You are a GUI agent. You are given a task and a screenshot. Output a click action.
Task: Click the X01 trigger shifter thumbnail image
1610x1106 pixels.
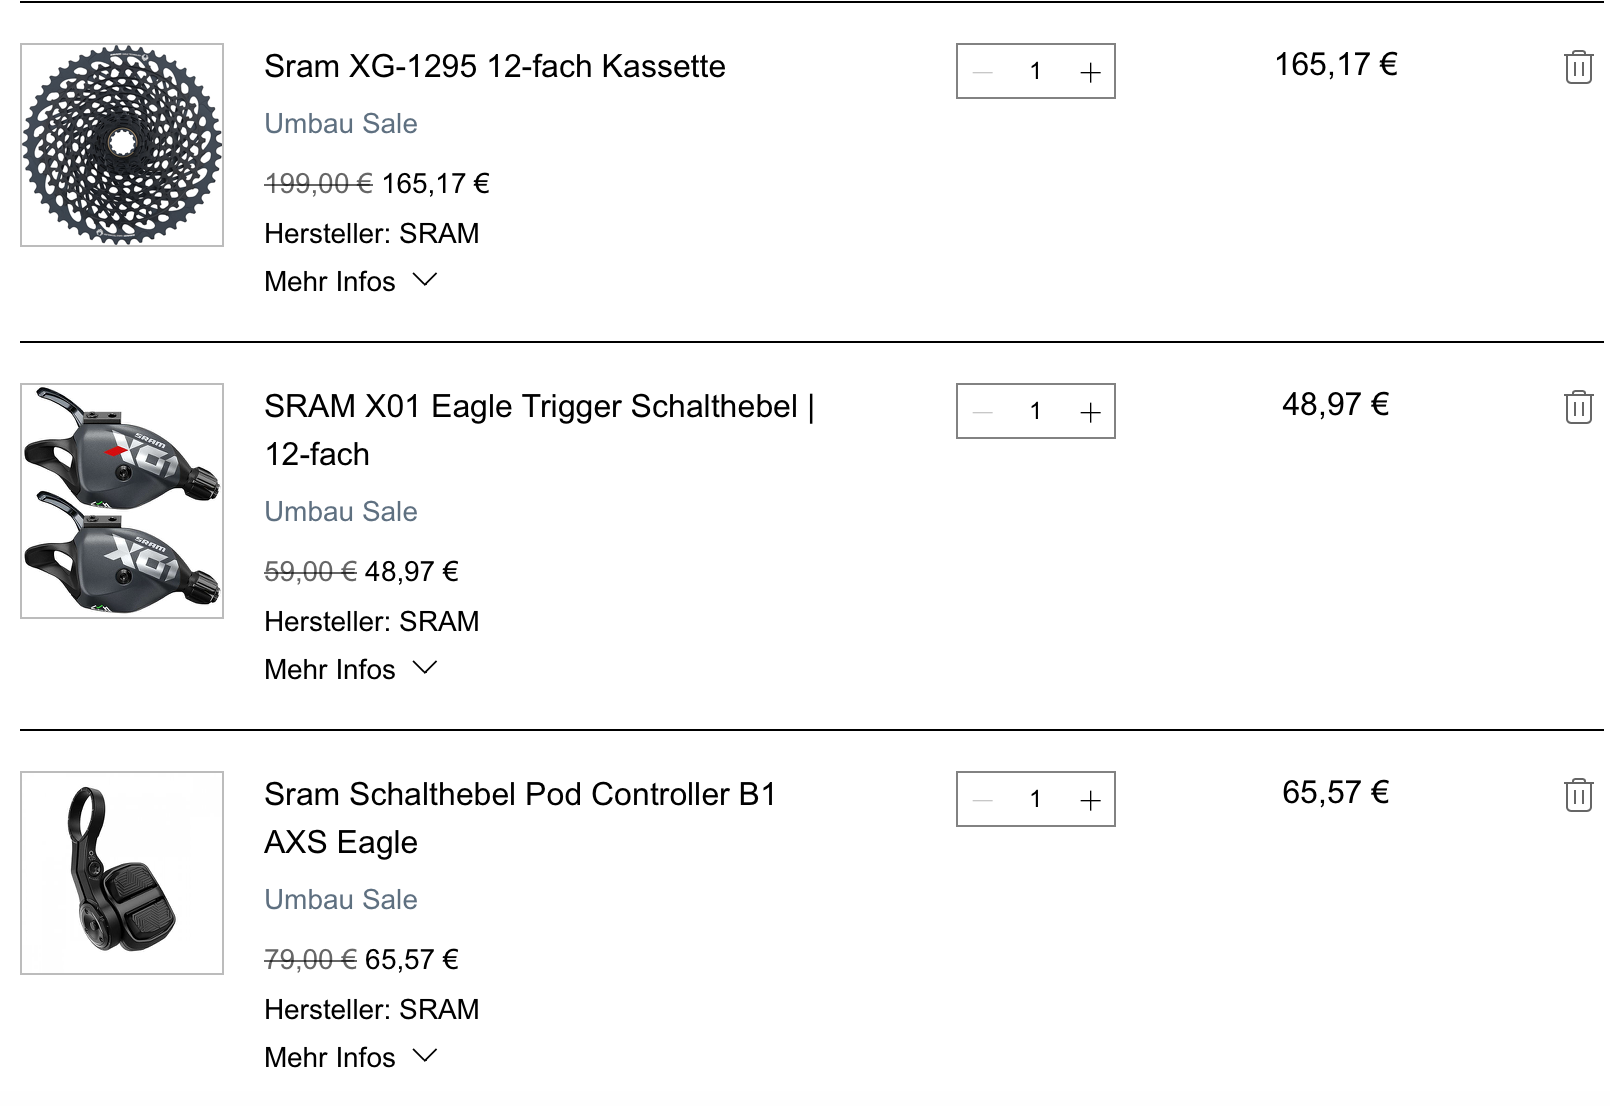coord(122,501)
